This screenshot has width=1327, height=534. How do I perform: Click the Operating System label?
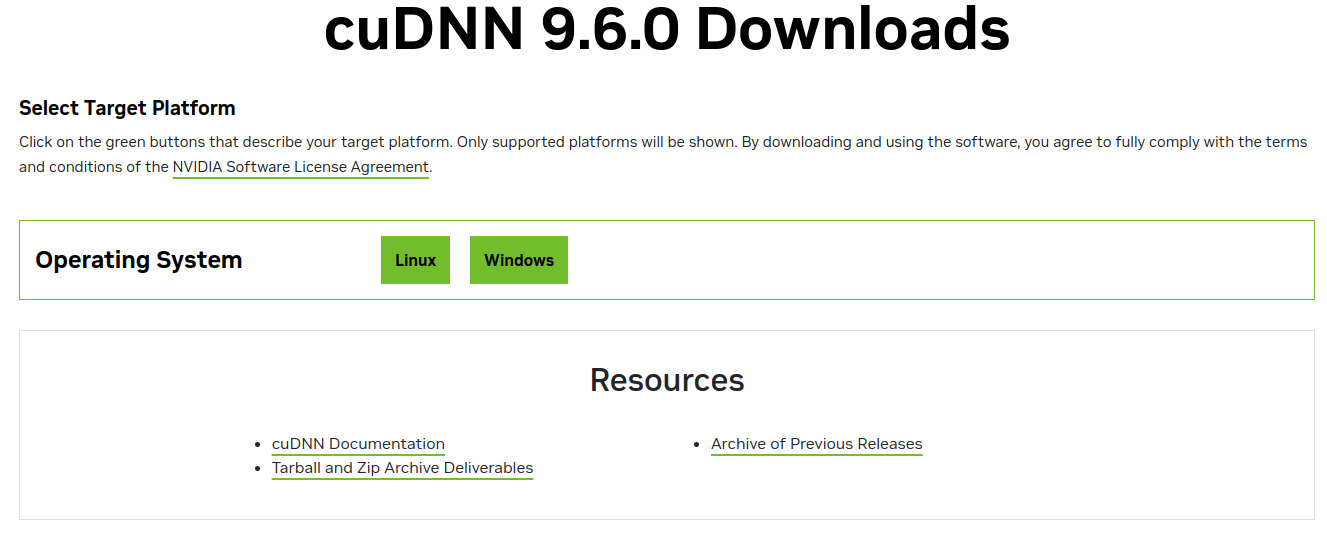[x=139, y=260]
